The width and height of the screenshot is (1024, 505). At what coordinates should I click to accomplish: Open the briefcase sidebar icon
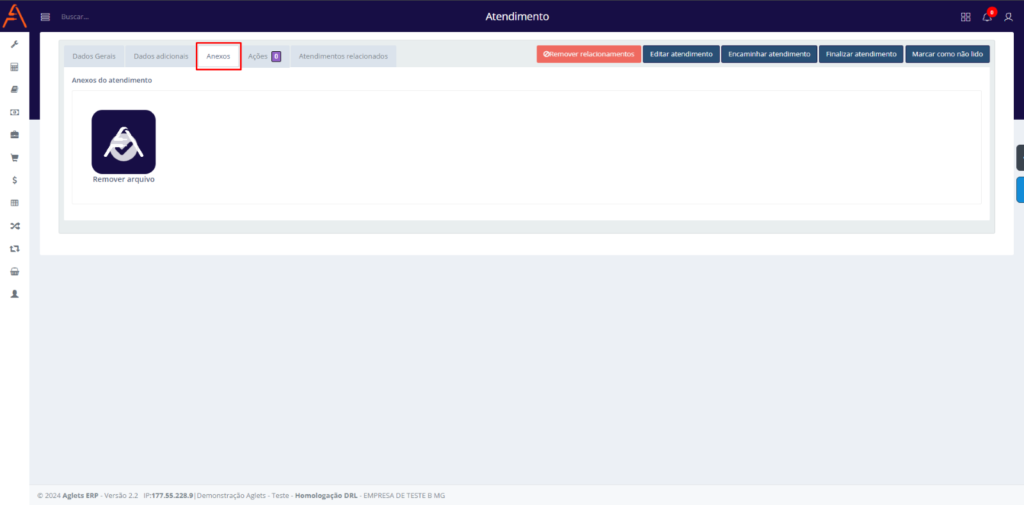(14, 135)
